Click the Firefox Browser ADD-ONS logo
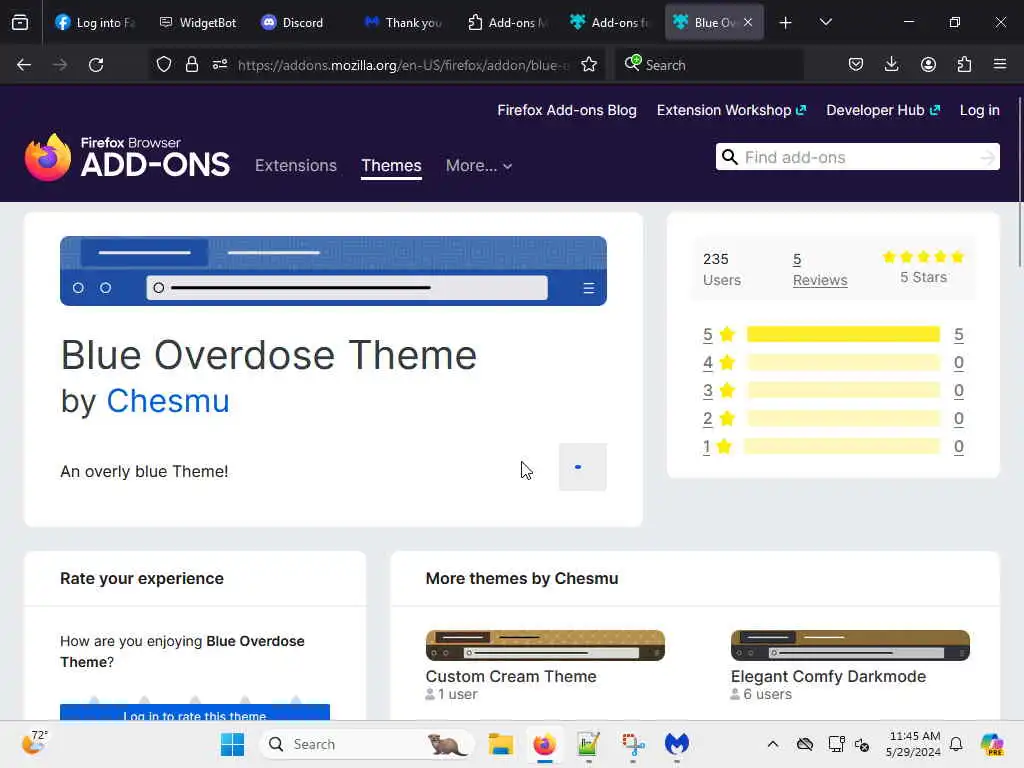The width and height of the screenshot is (1024, 768). (127, 157)
